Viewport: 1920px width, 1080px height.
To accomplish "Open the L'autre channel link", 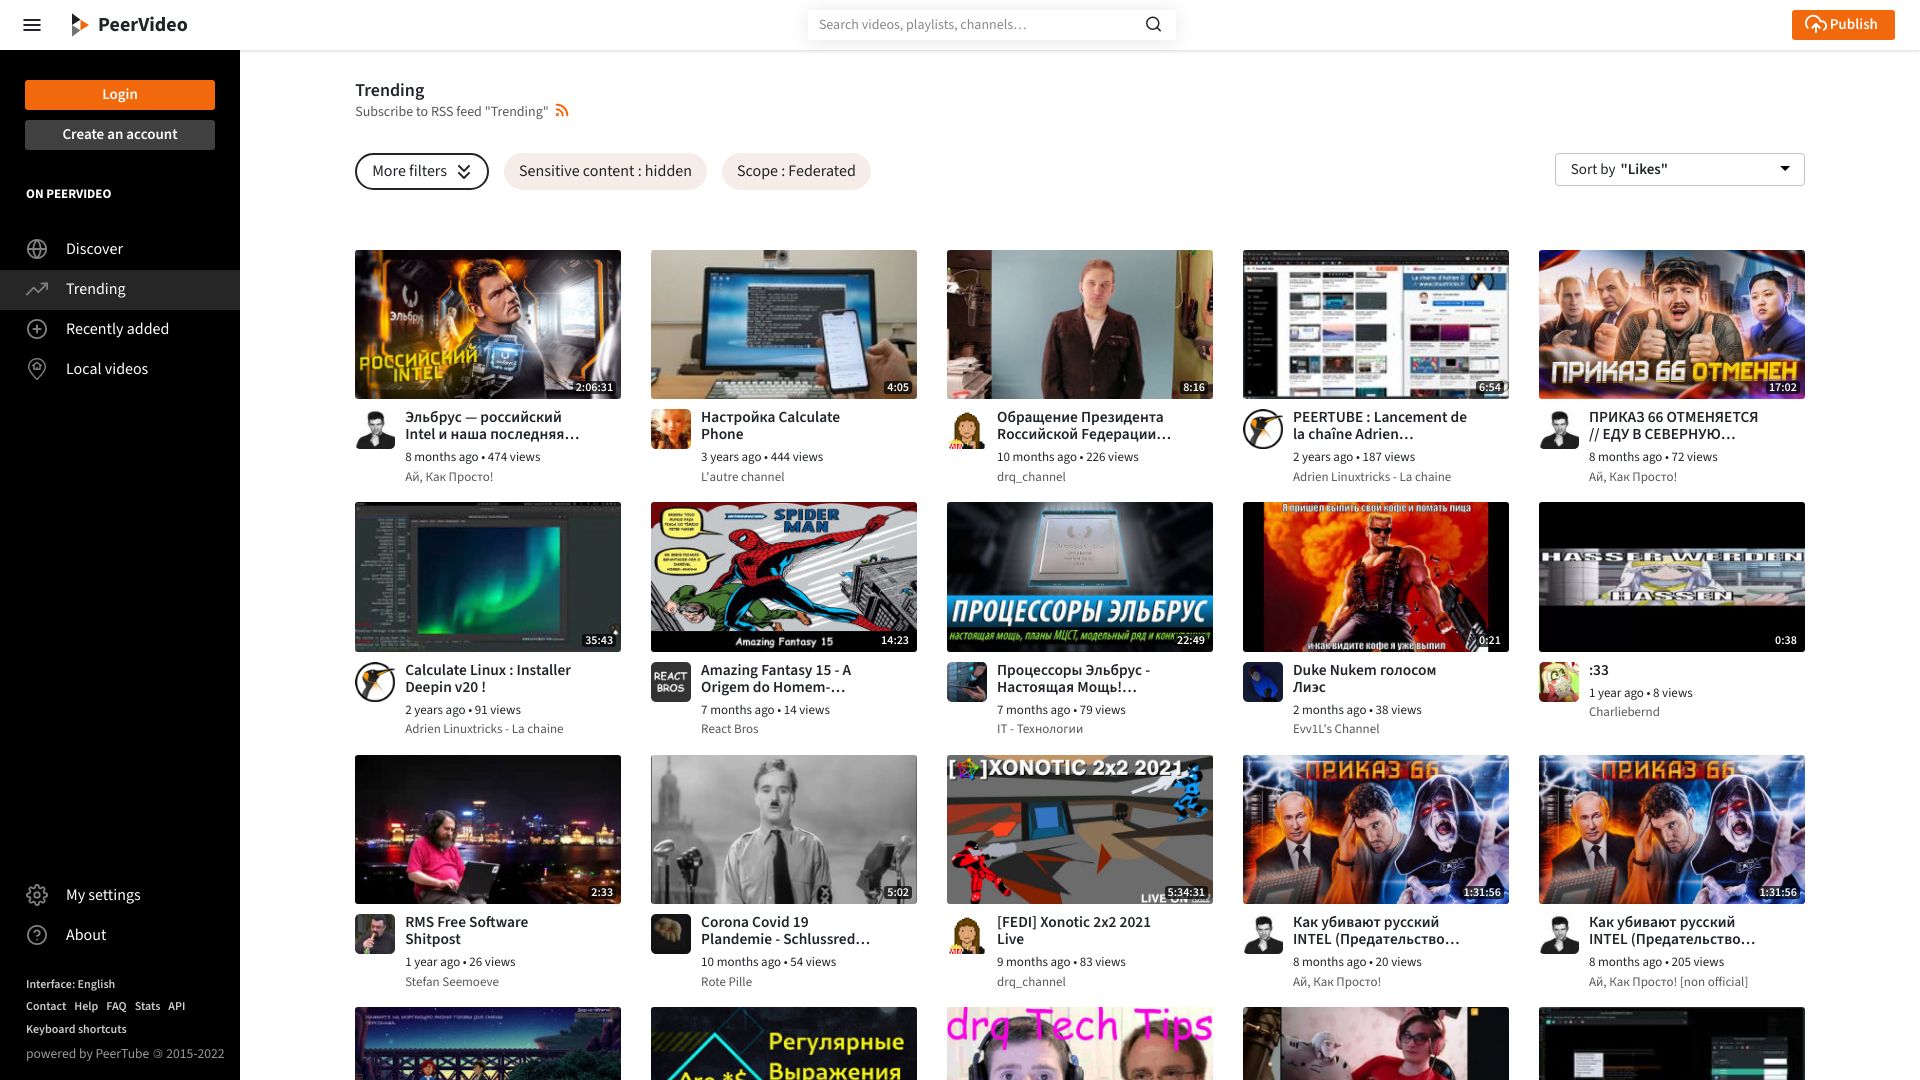I will coord(742,477).
